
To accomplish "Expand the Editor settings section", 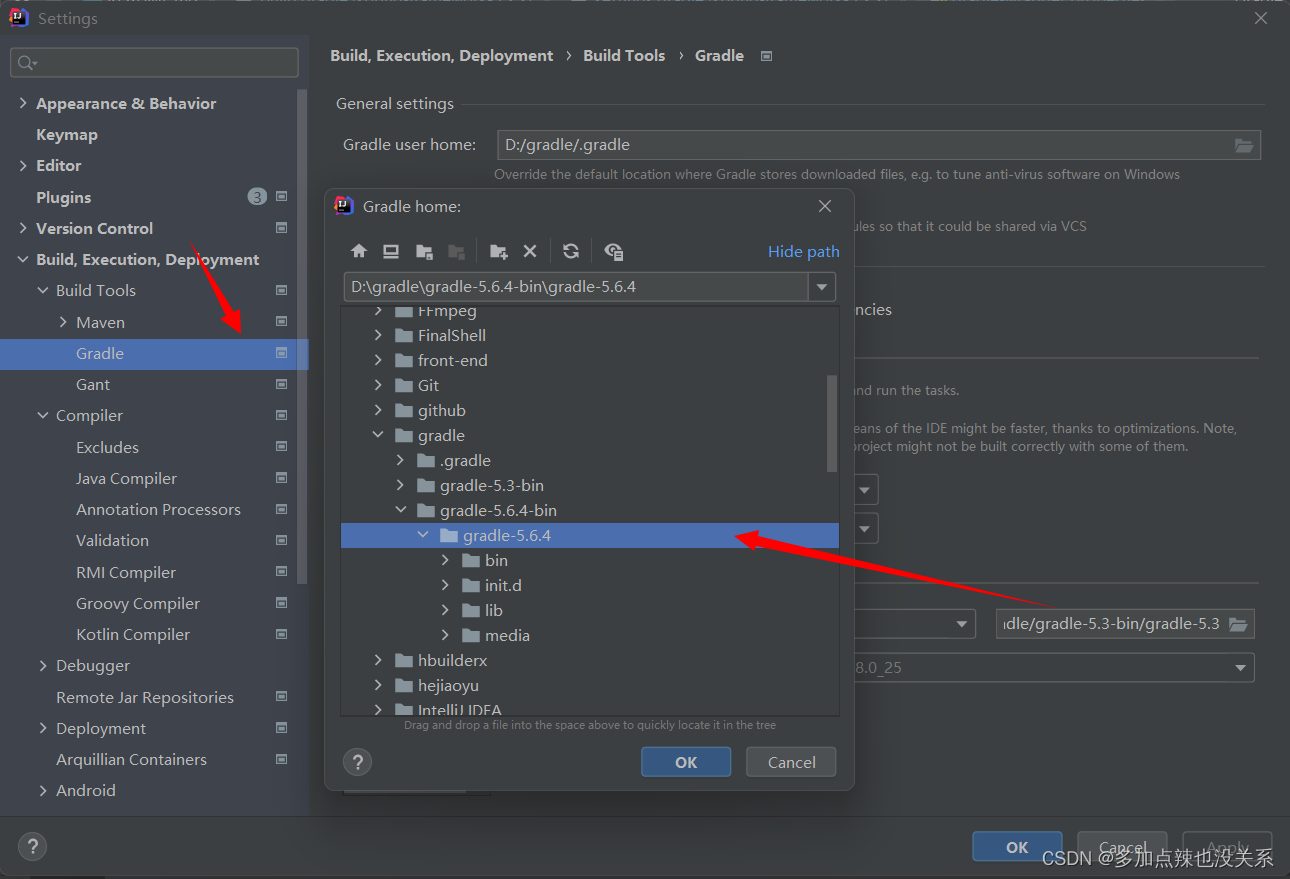I will [x=23, y=165].
